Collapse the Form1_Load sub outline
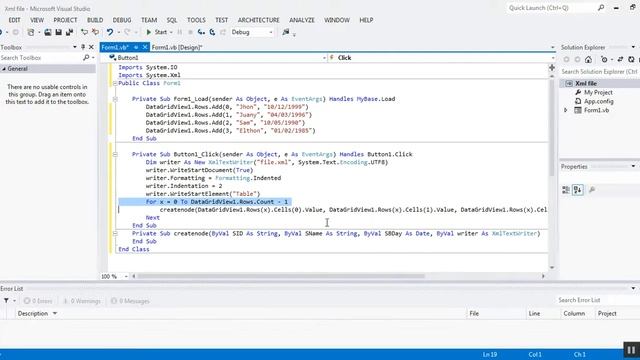This screenshot has width=640, height=360. coord(115,99)
